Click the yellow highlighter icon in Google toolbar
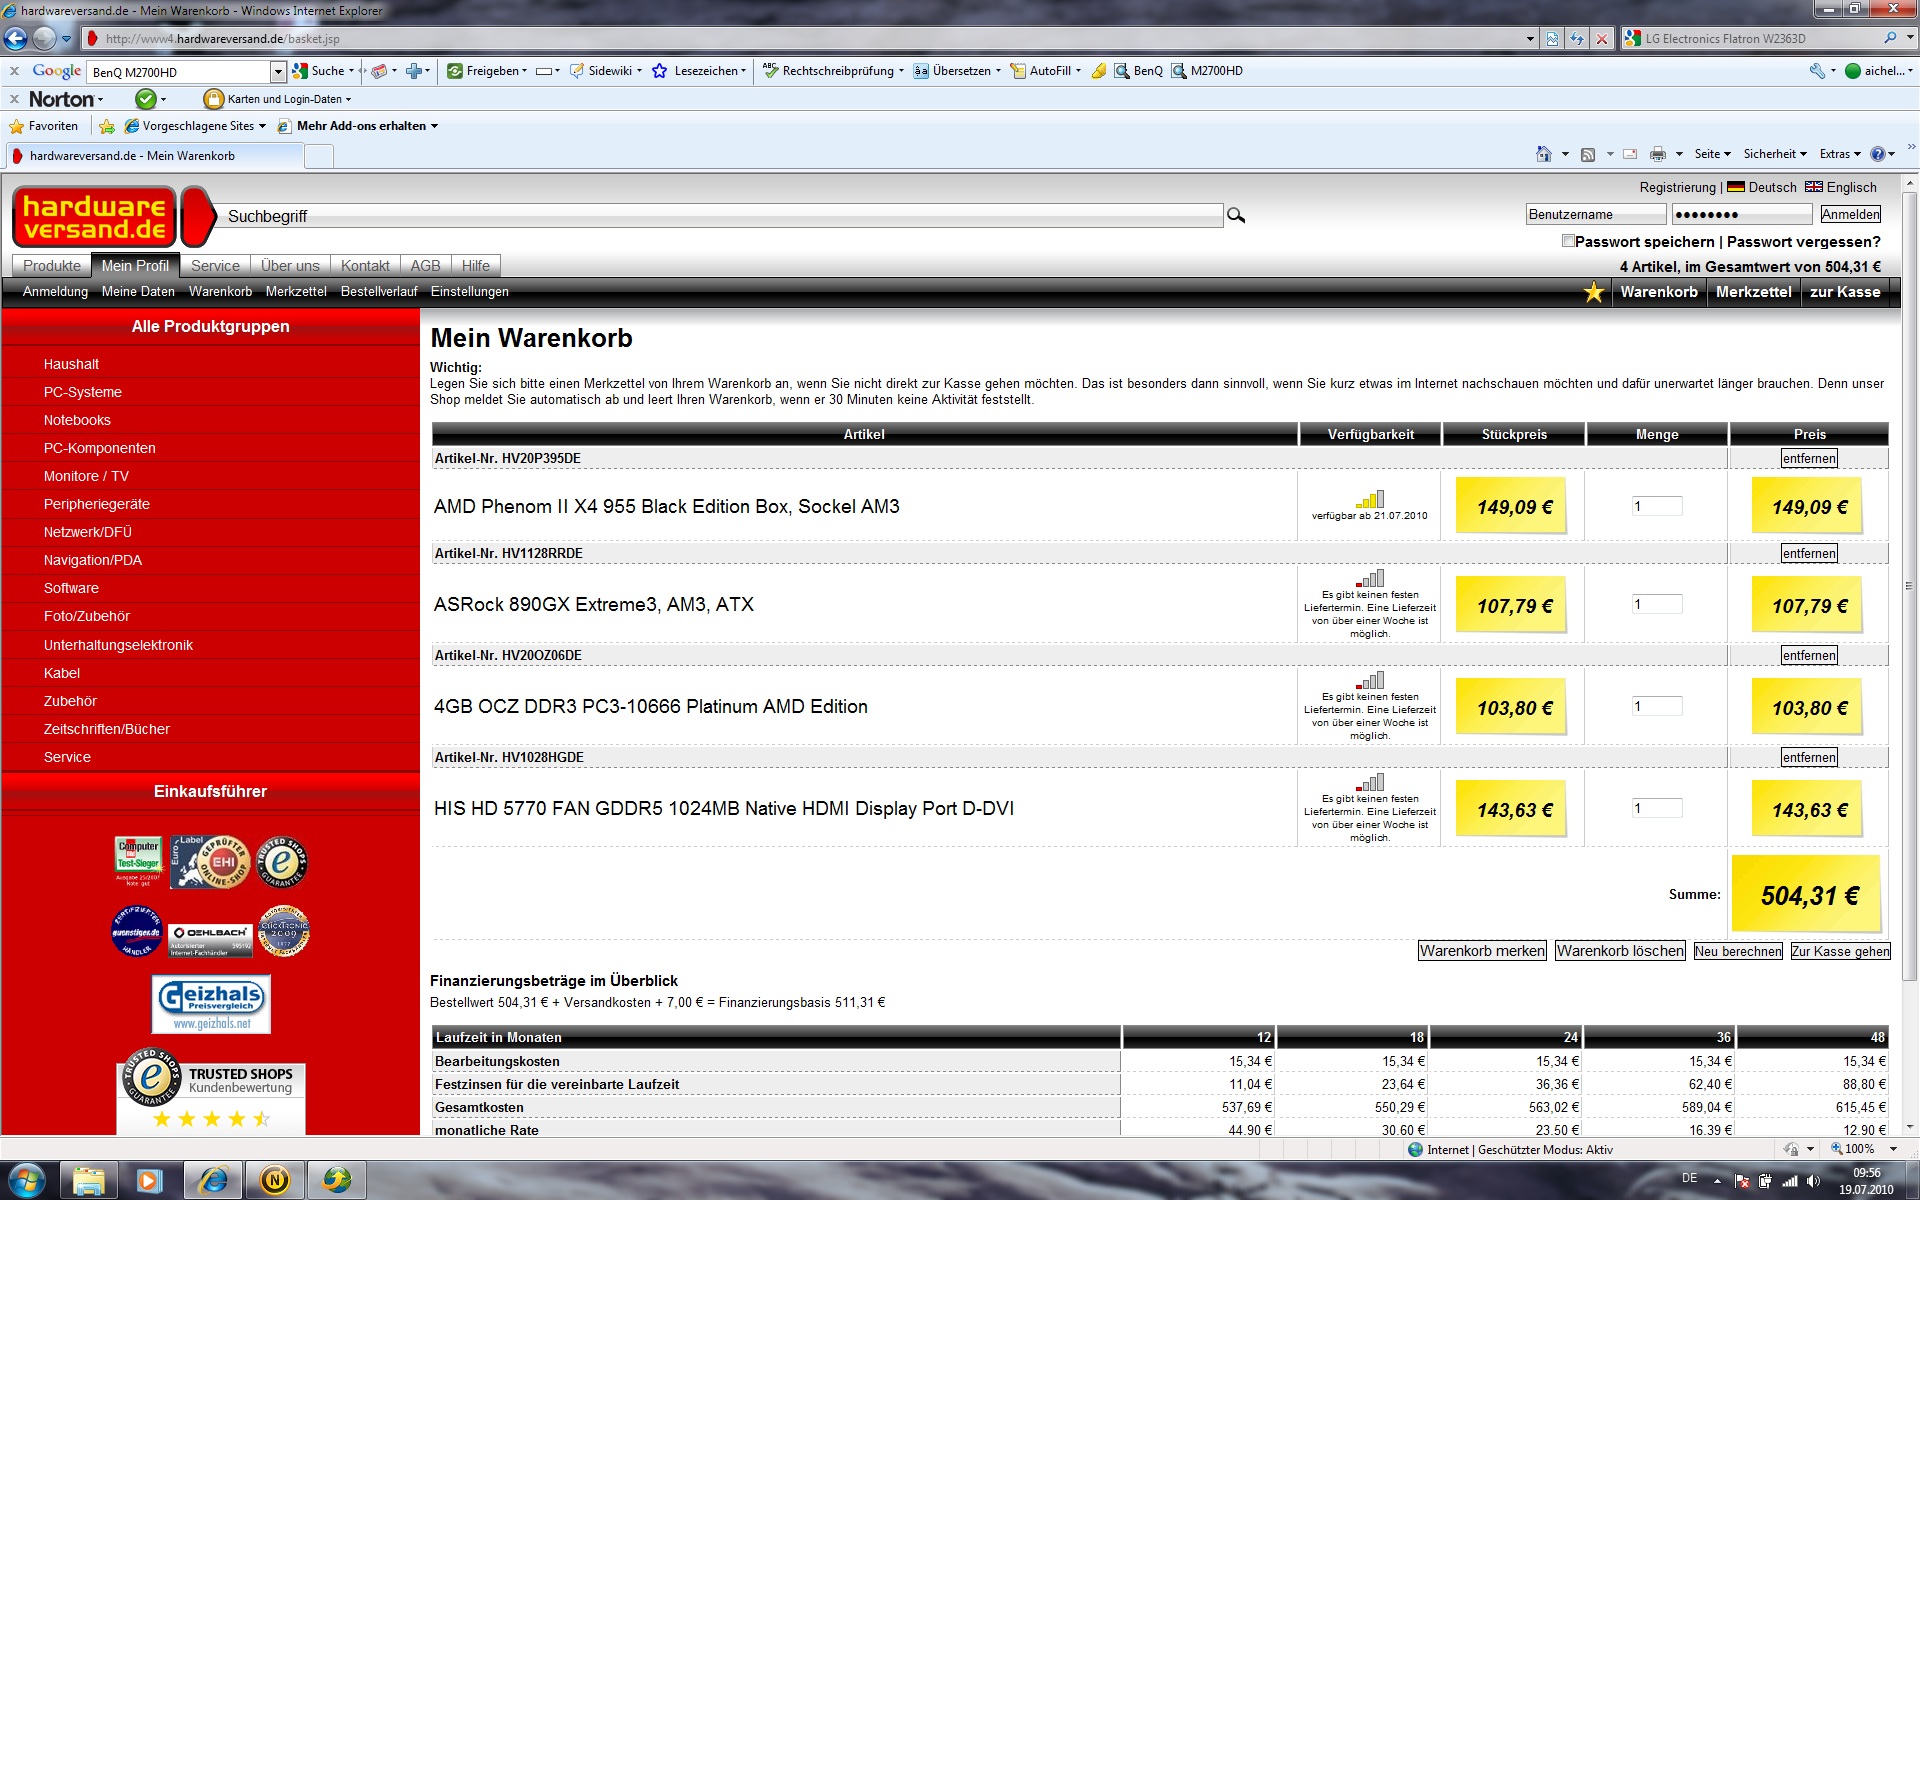 pyautogui.click(x=1098, y=71)
